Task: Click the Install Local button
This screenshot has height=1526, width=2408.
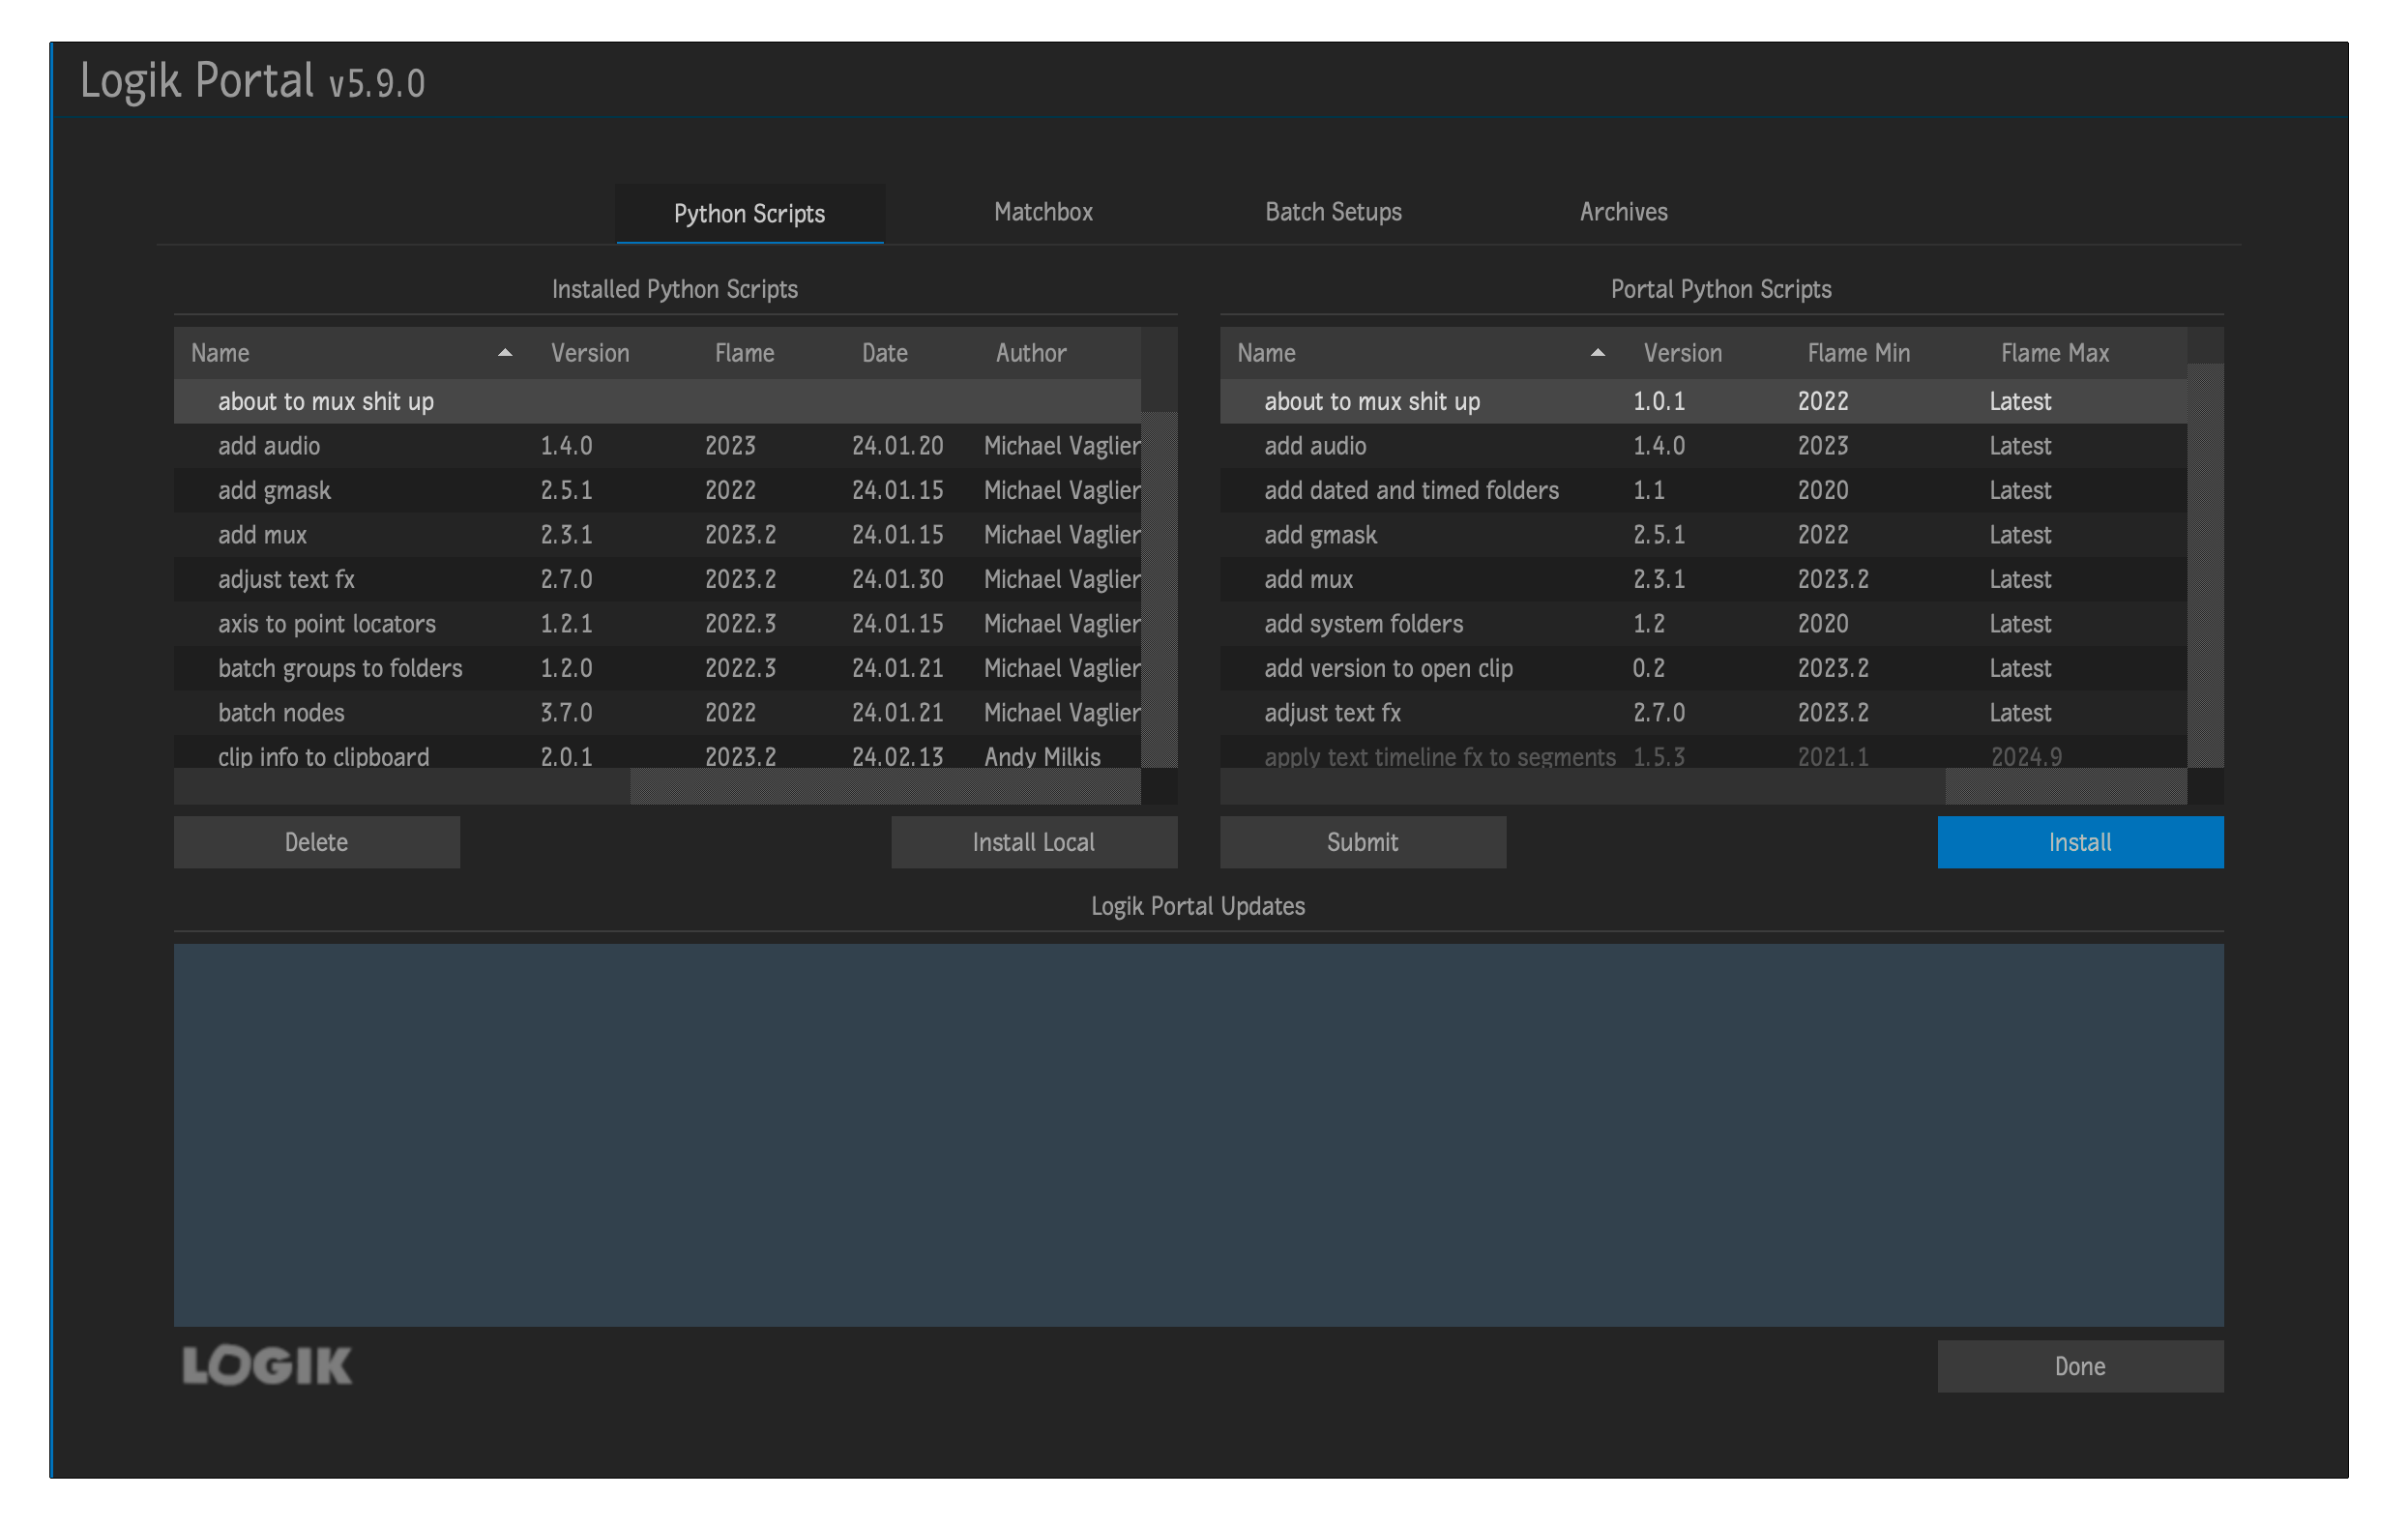Action: click(x=1033, y=842)
